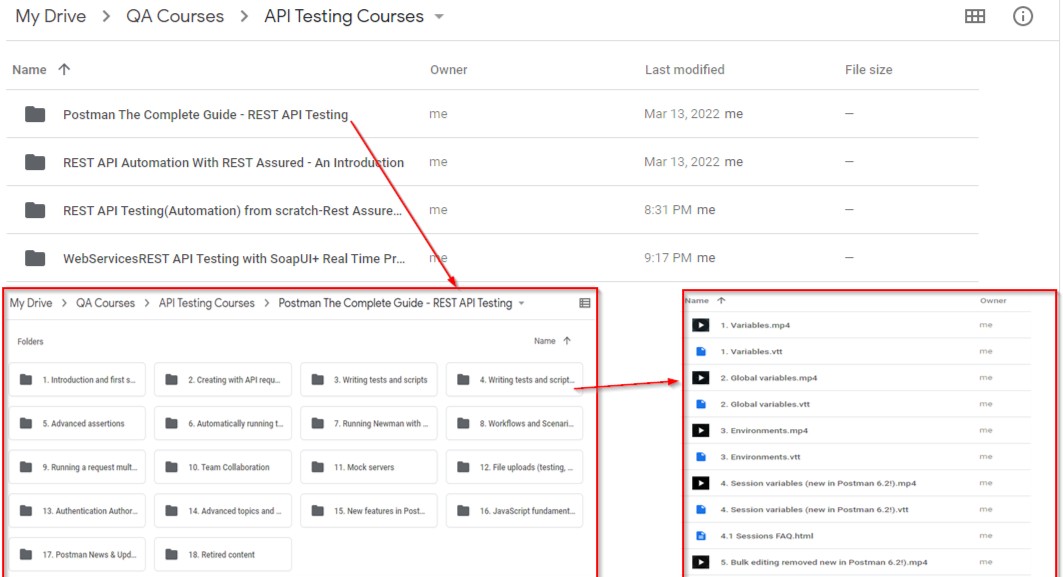Click the File size column header
The image size is (1063, 577).
868,70
